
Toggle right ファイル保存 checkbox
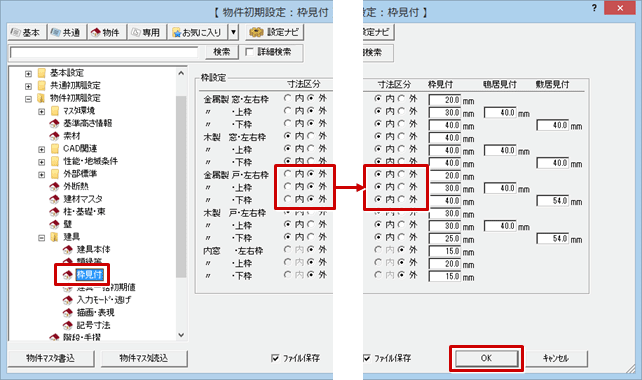[366, 358]
